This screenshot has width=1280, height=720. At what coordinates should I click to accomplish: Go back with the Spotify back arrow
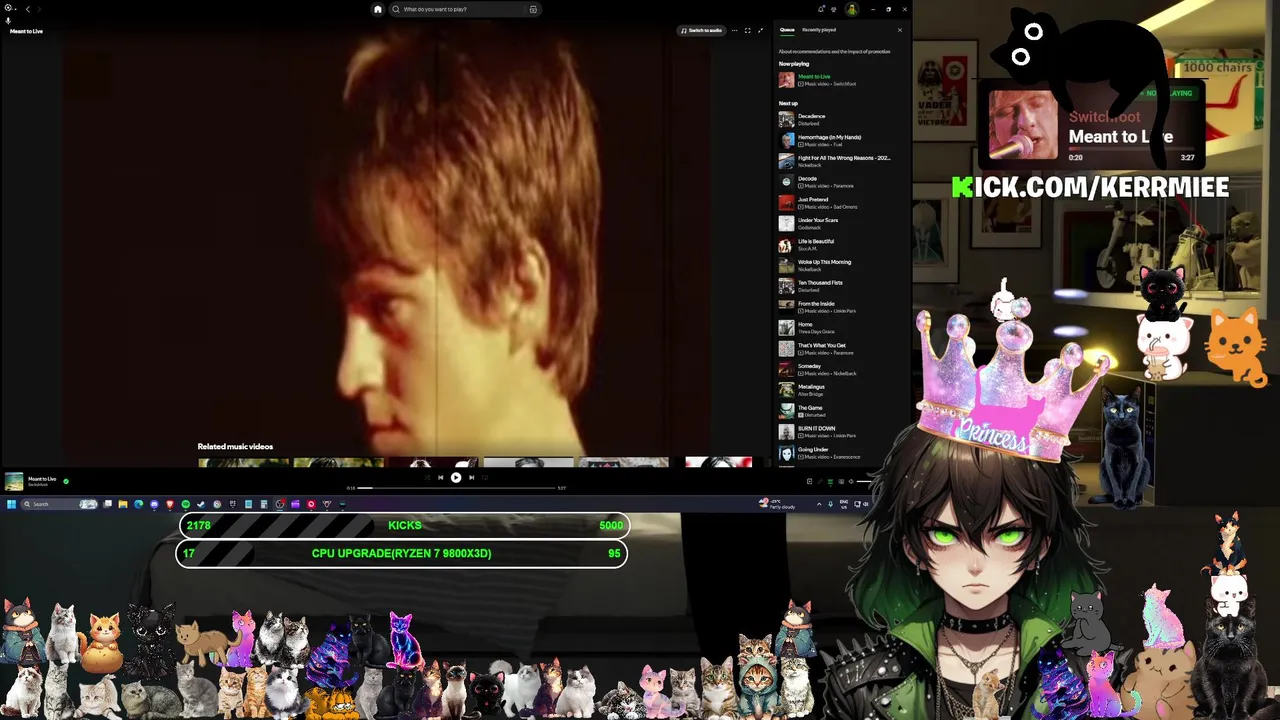[x=27, y=9]
